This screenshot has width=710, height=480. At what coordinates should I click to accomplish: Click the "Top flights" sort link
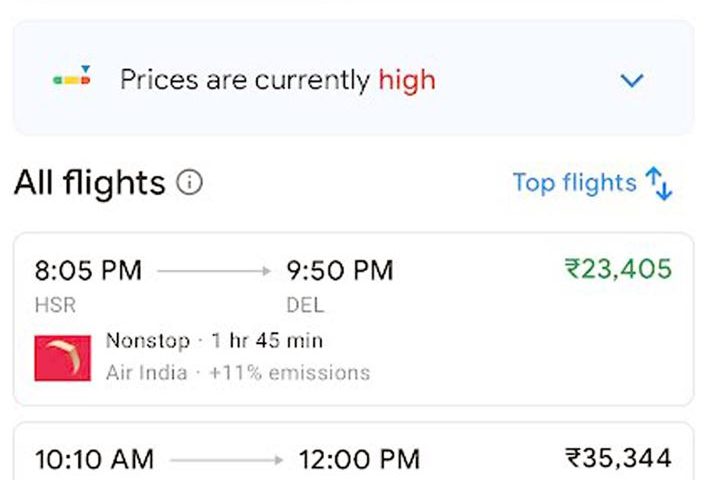click(574, 183)
